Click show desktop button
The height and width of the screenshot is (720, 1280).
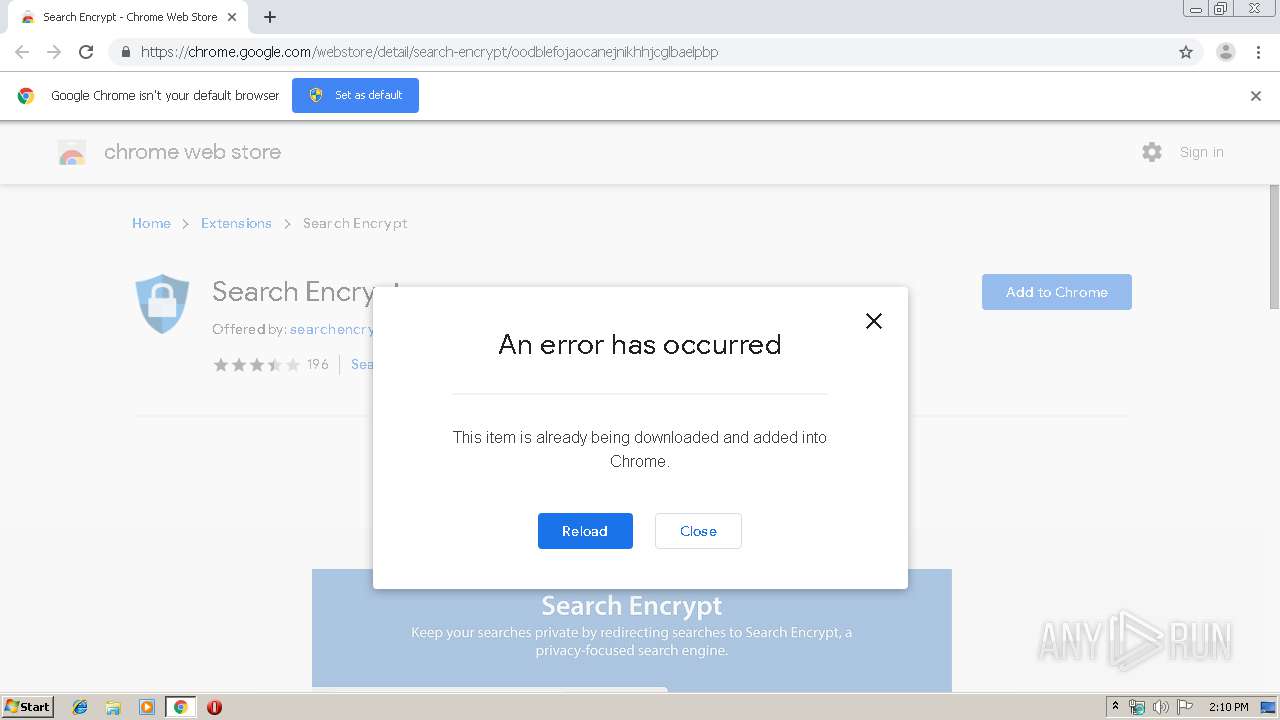pos(1268,707)
